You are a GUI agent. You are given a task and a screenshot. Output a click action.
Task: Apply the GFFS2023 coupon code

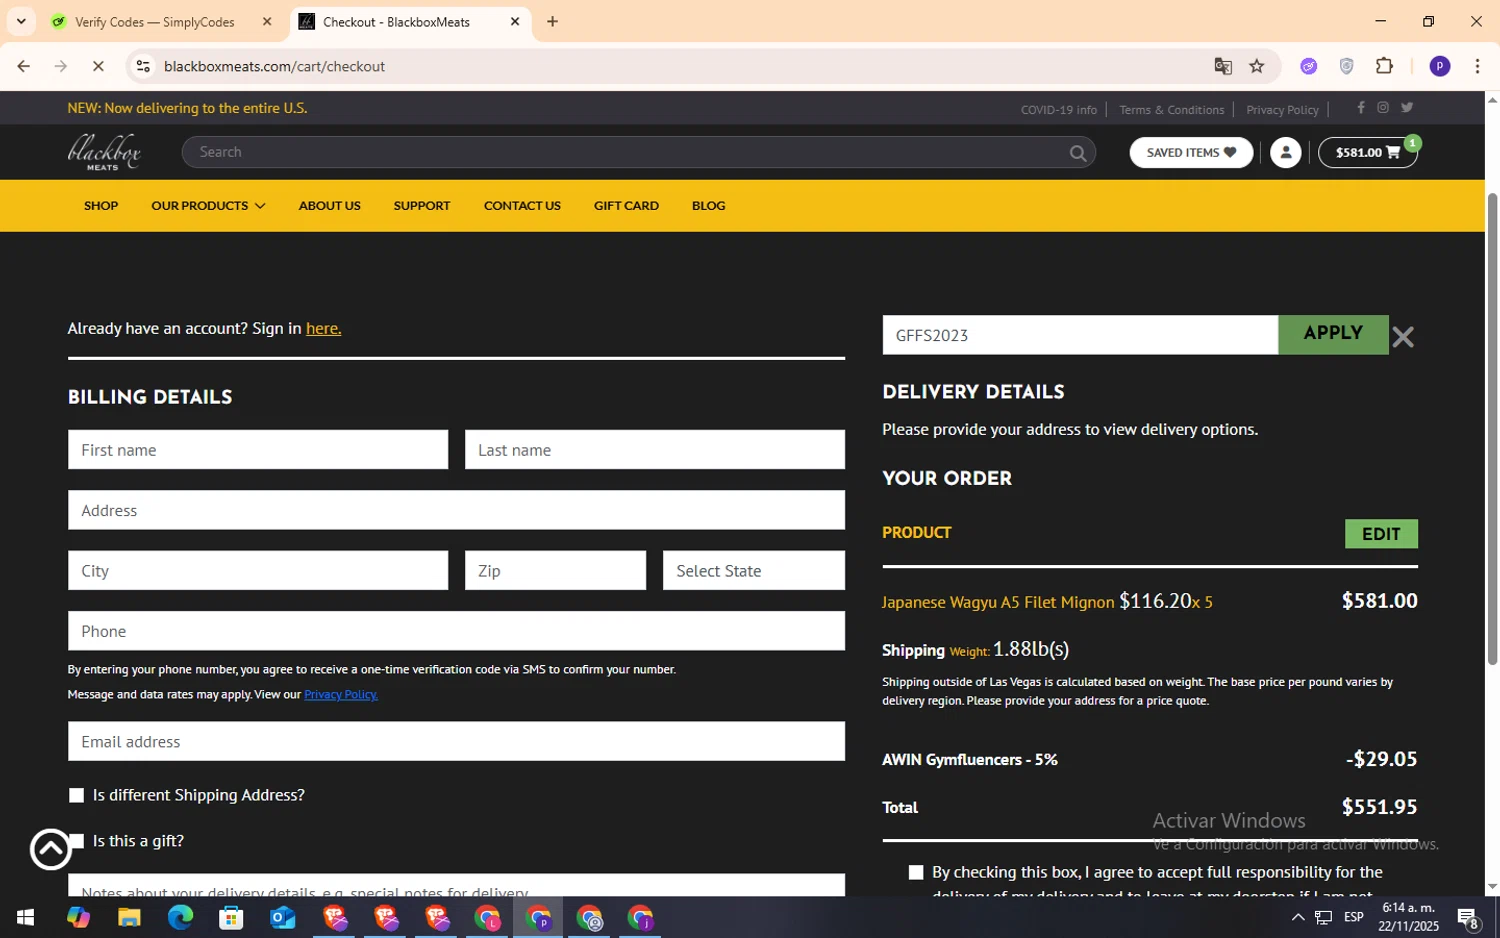1333,334
